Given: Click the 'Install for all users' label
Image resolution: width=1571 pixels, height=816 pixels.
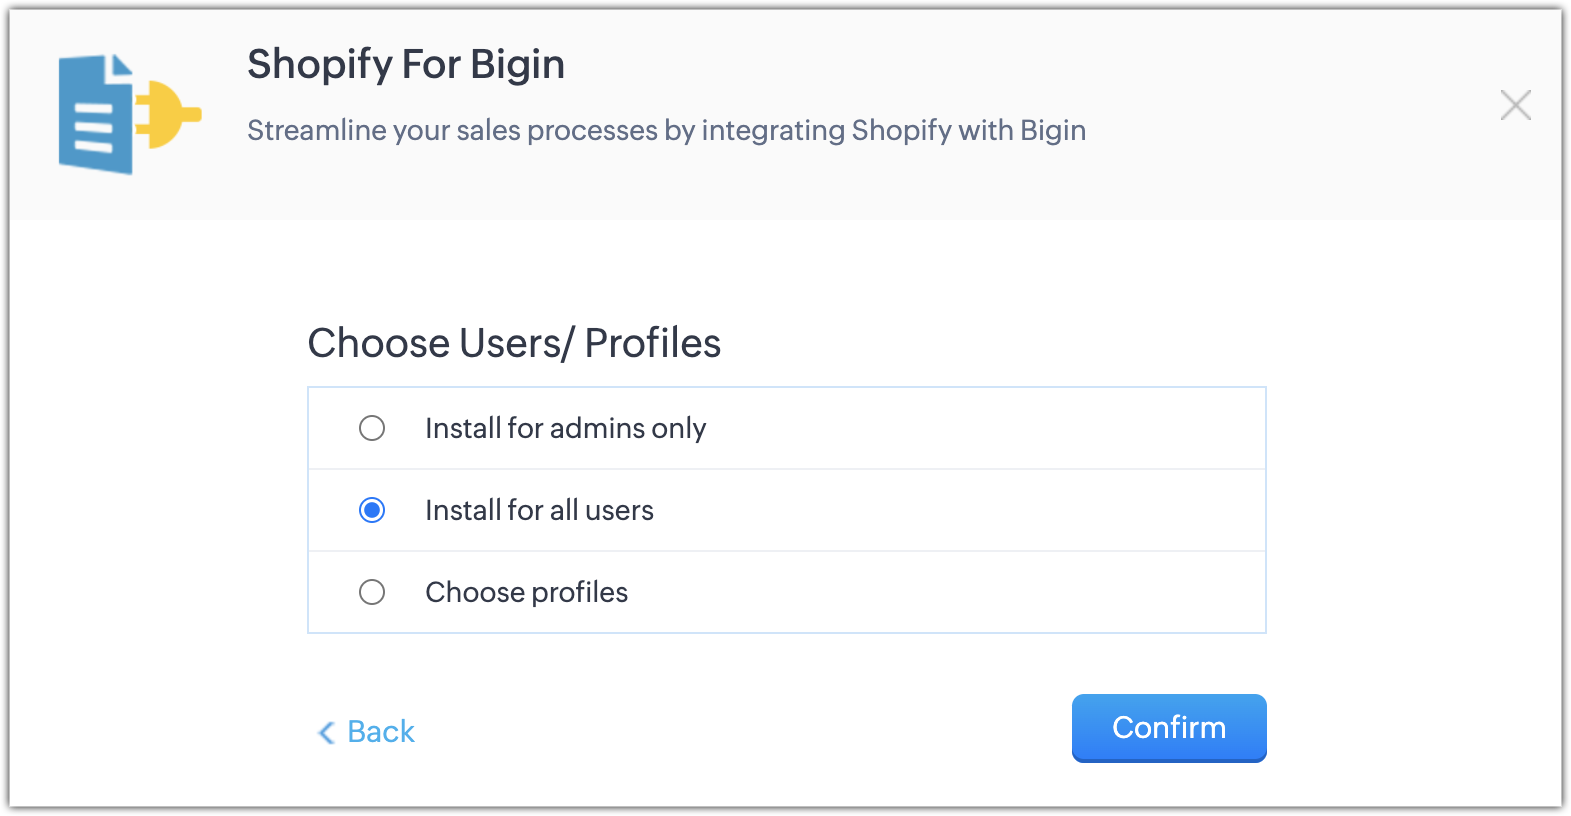Looking at the screenshot, I should click(x=539, y=510).
